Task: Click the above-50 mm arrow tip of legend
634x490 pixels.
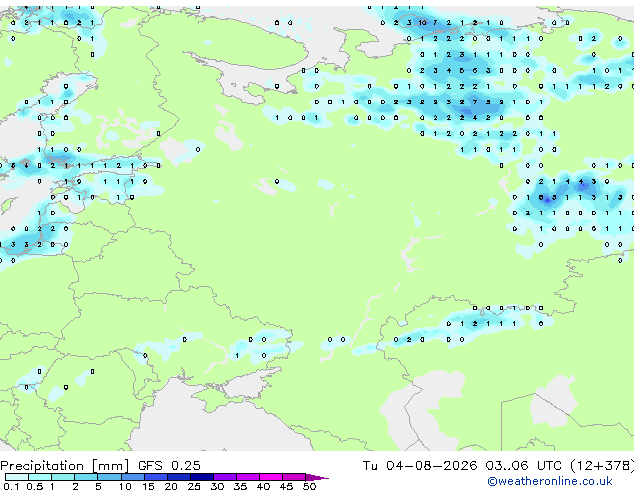Action: (317, 477)
